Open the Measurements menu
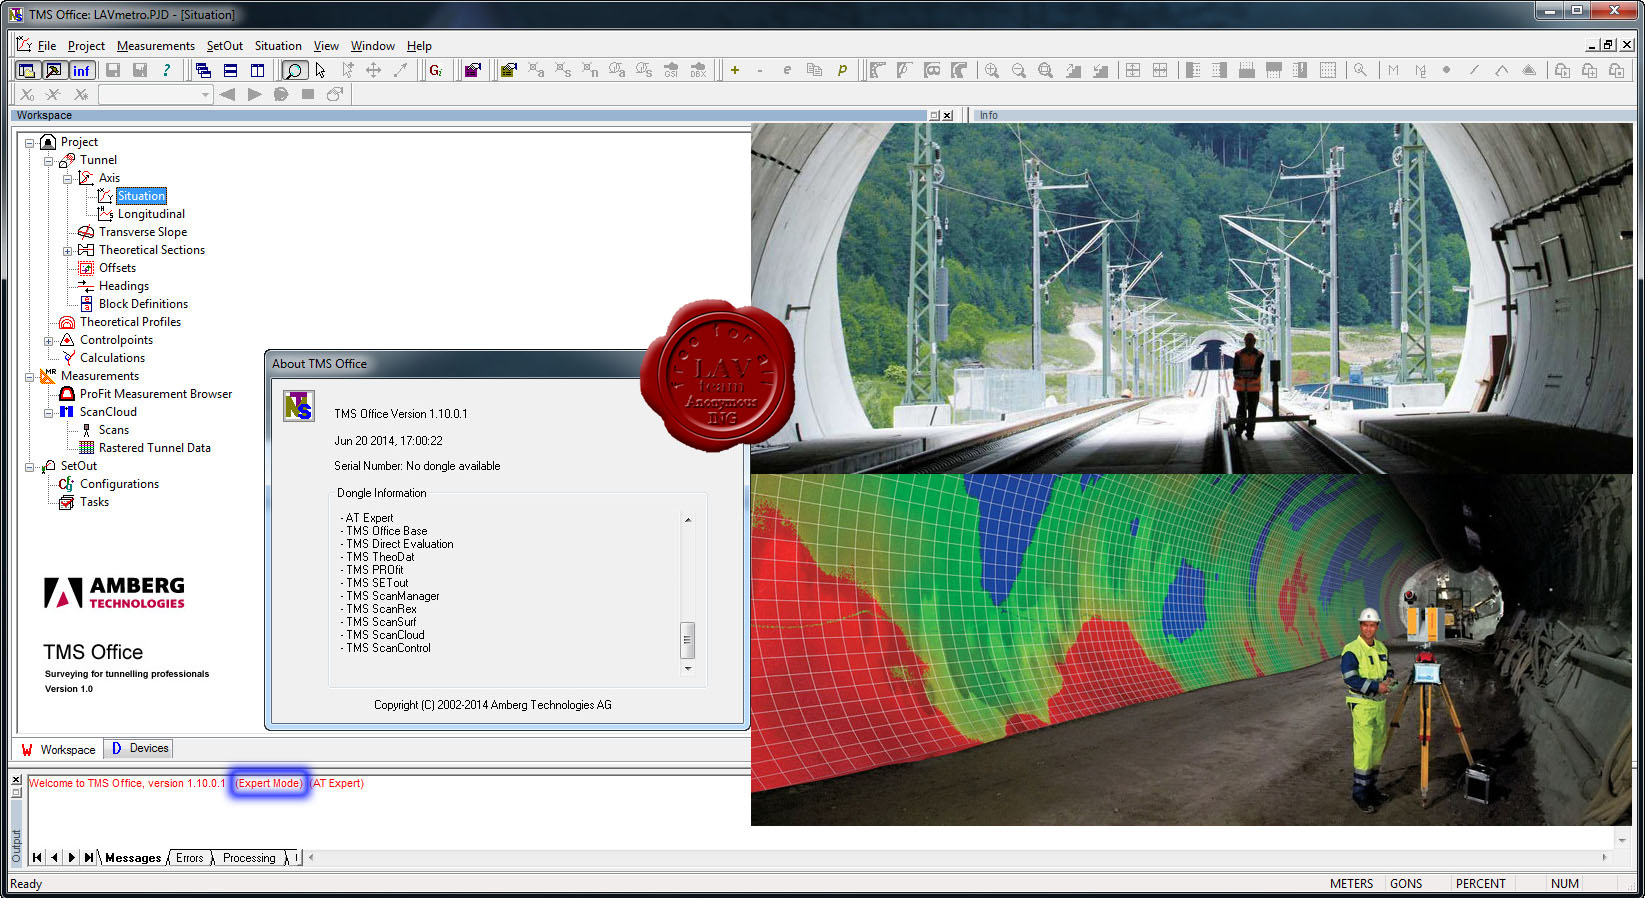 coord(156,46)
